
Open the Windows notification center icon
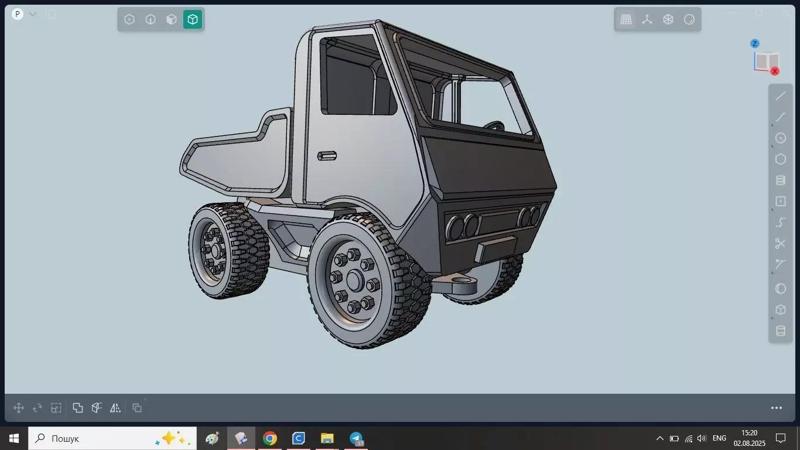pyautogui.click(x=781, y=438)
